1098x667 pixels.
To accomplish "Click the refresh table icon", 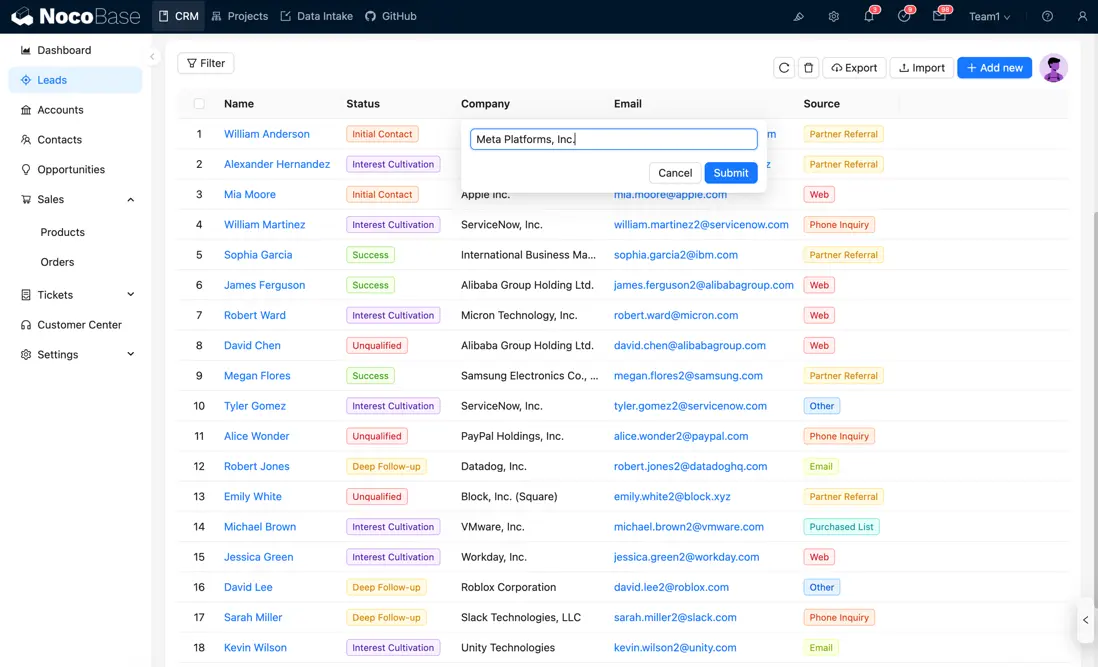I will 784,68.
